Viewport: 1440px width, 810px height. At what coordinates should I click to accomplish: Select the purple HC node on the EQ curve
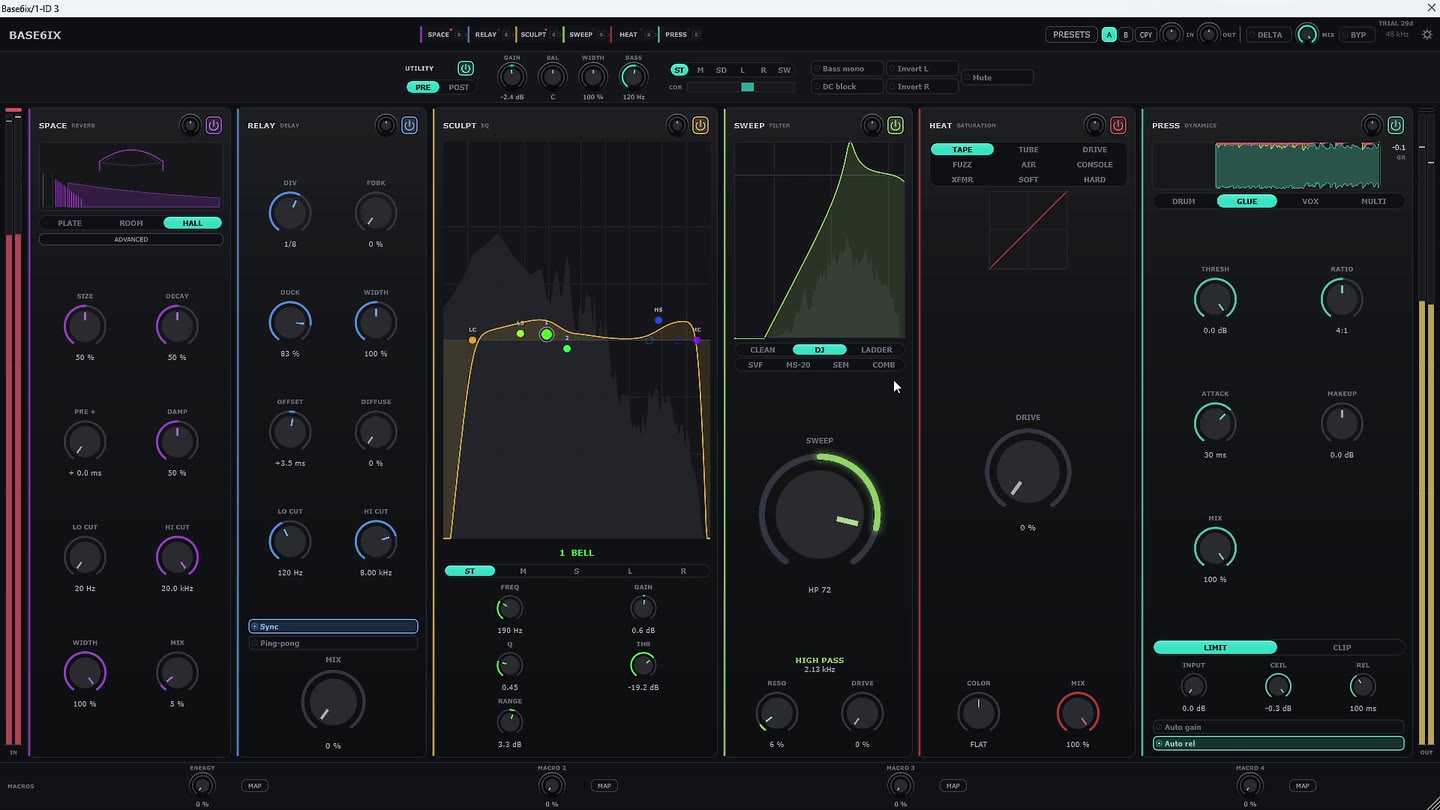coord(697,340)
